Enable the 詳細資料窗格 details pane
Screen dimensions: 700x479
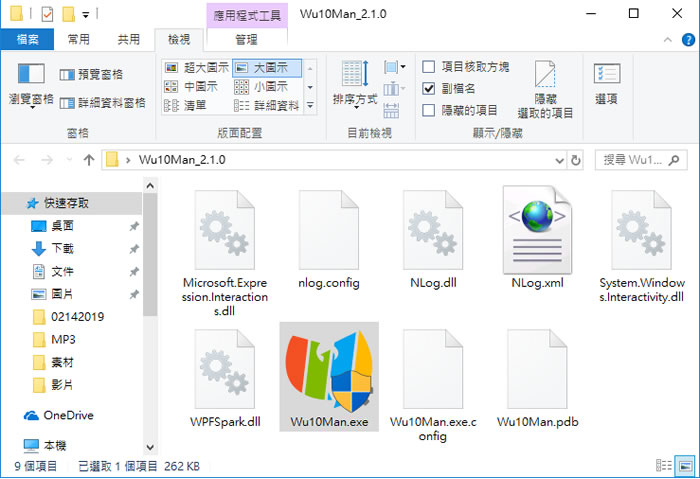[x=102, y=103]
